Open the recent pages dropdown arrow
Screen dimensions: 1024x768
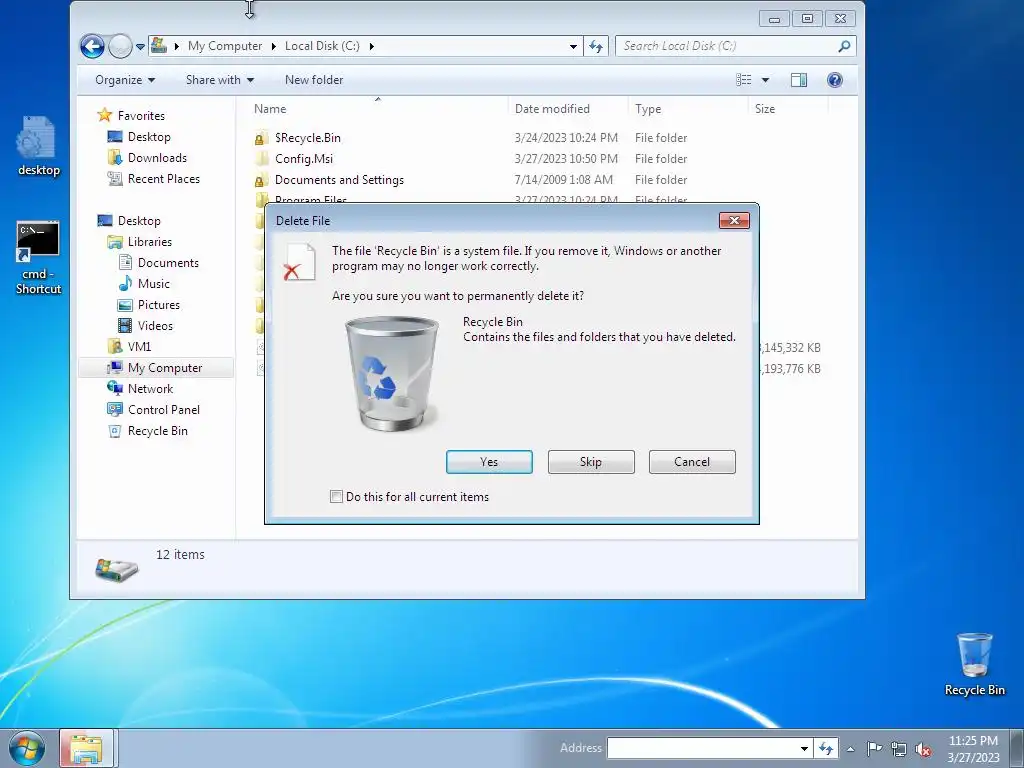pyautogui.click(x=140, y=46)
